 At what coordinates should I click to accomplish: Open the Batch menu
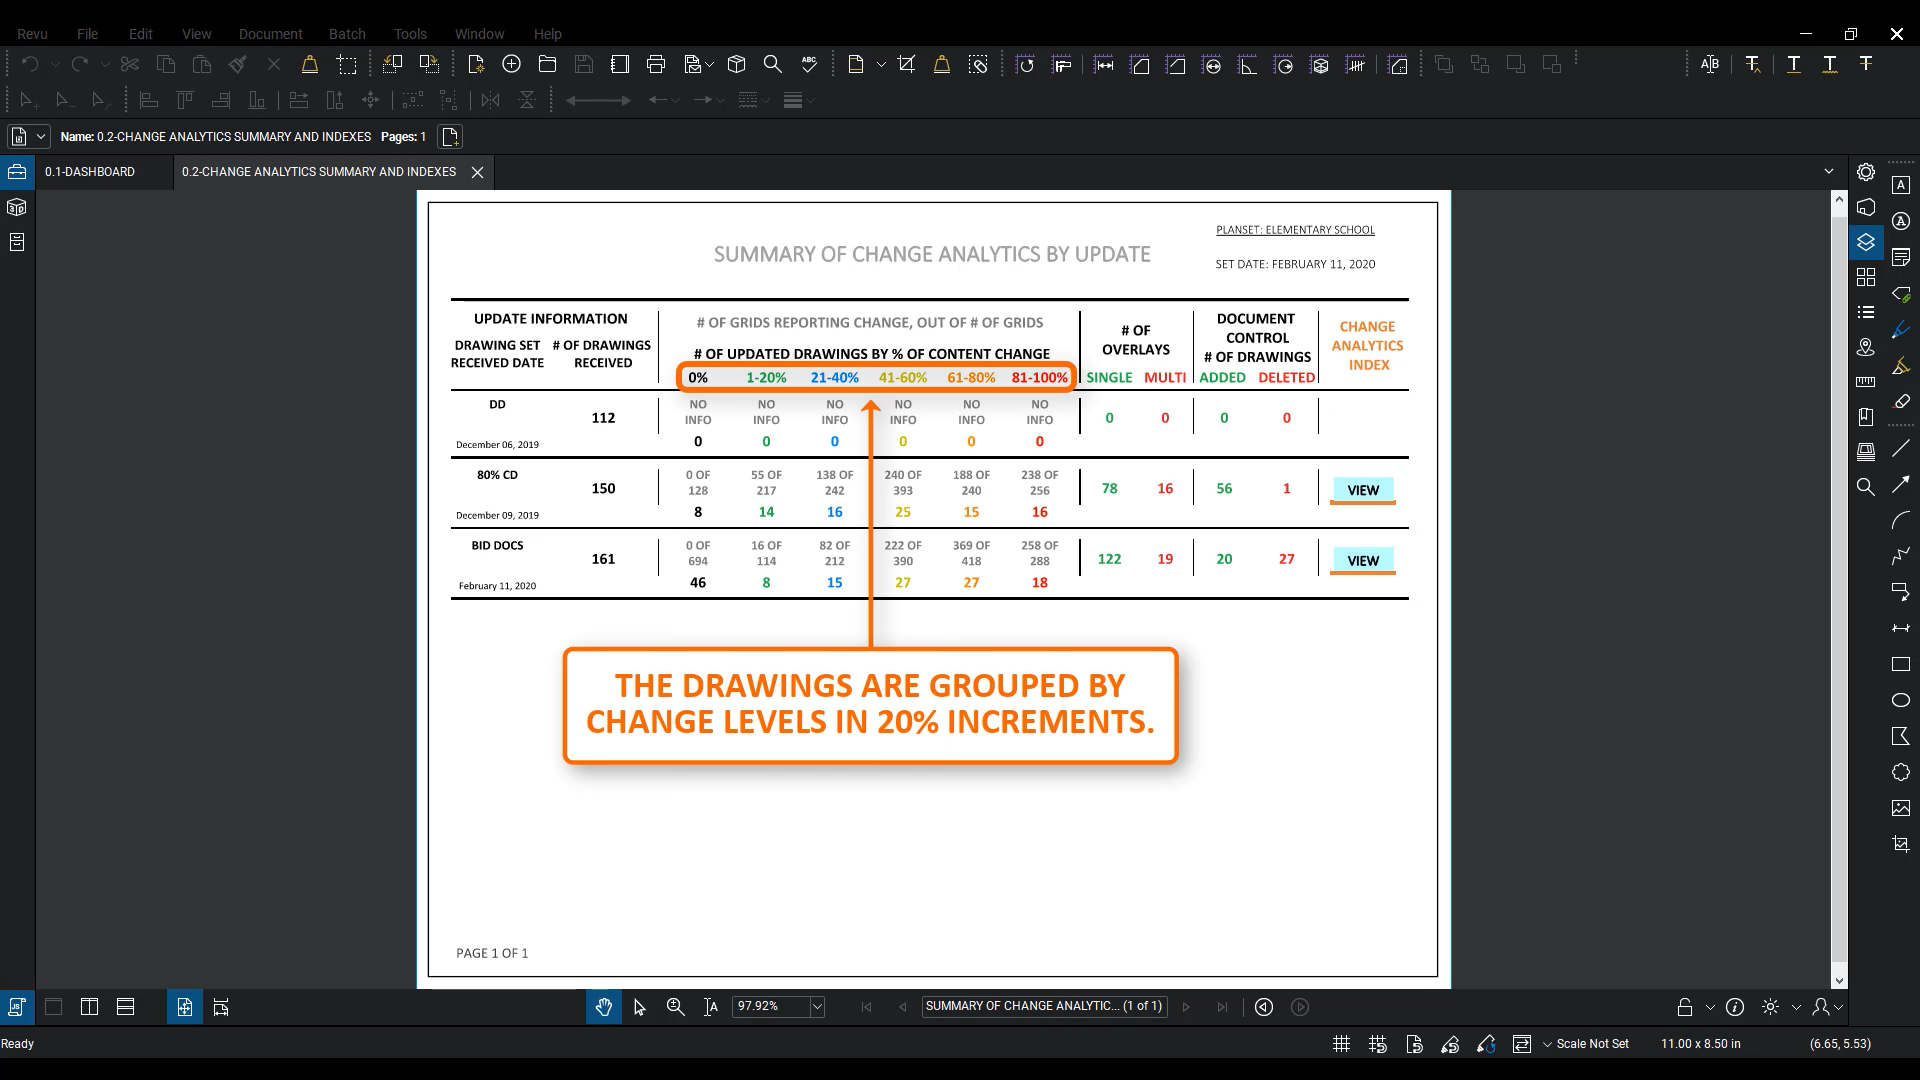(347, 33)
